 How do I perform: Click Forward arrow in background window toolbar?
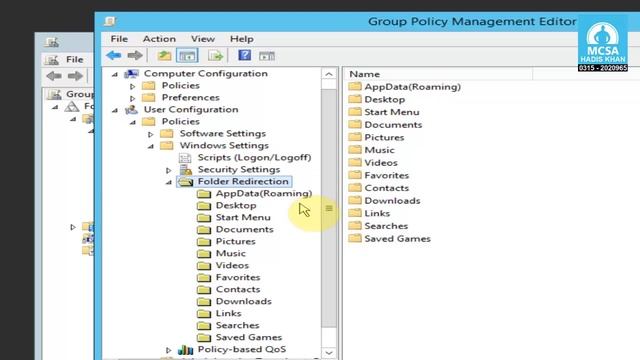[75, 76]
